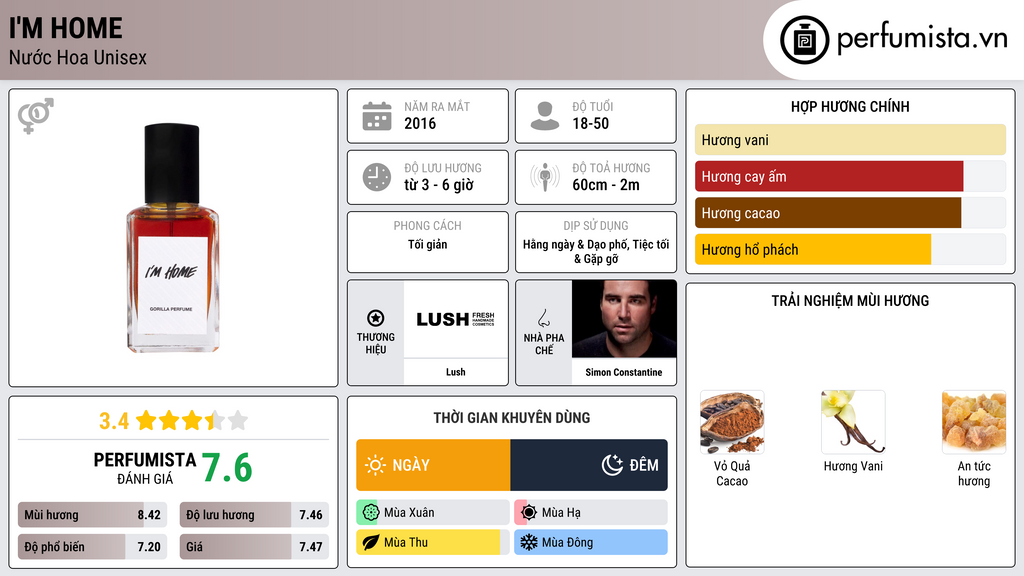
Task: Click the Nước Hoa Unisex subtitle
Action: [78, 58]
